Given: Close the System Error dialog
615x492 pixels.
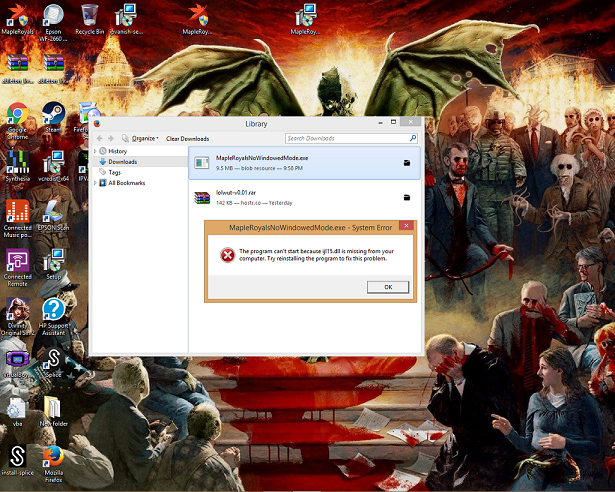Looking at the screenshot, I should 406,226.
